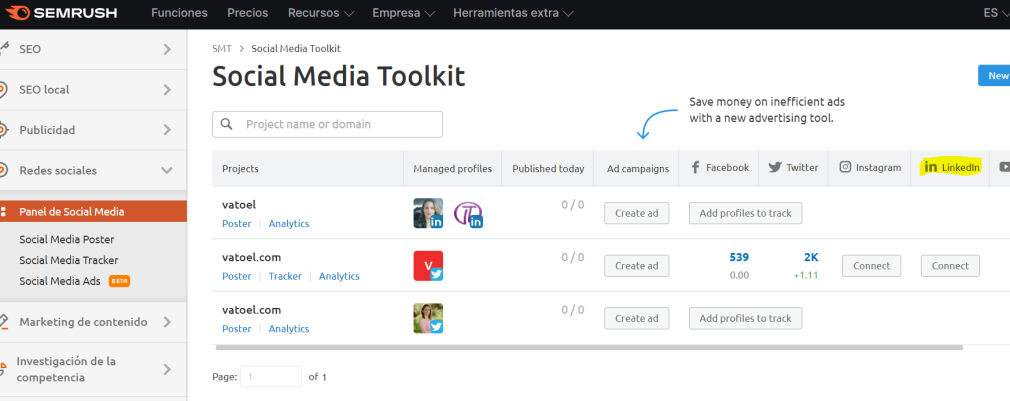Click the project search field
The width and height of the screenshot is (1010, 401).
pyautogui.click(x=327, y=124)
